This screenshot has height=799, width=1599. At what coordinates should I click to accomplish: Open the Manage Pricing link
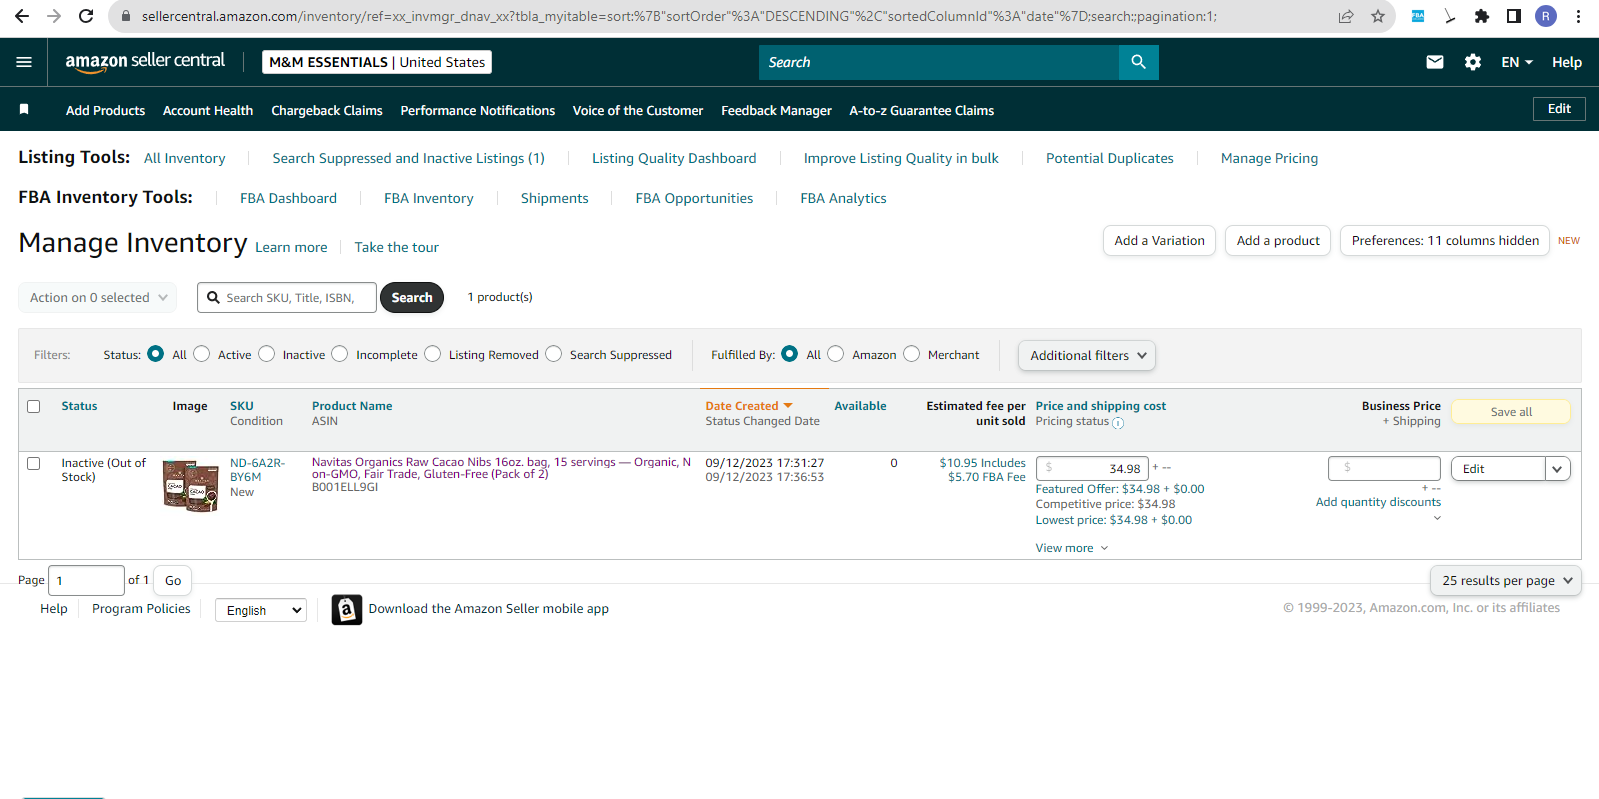point(1269,158)
